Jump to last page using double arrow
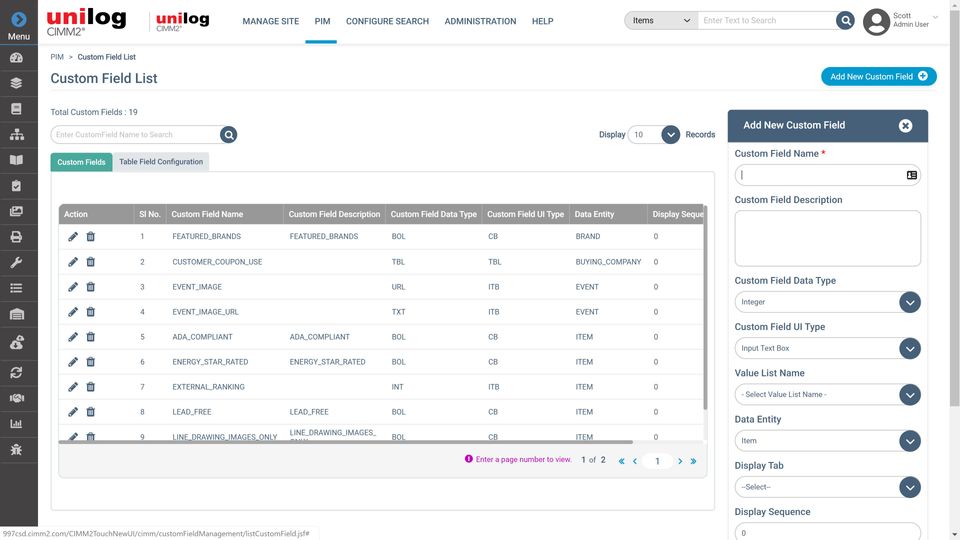This screenshot has width=960, height=540. click(694, 461)
